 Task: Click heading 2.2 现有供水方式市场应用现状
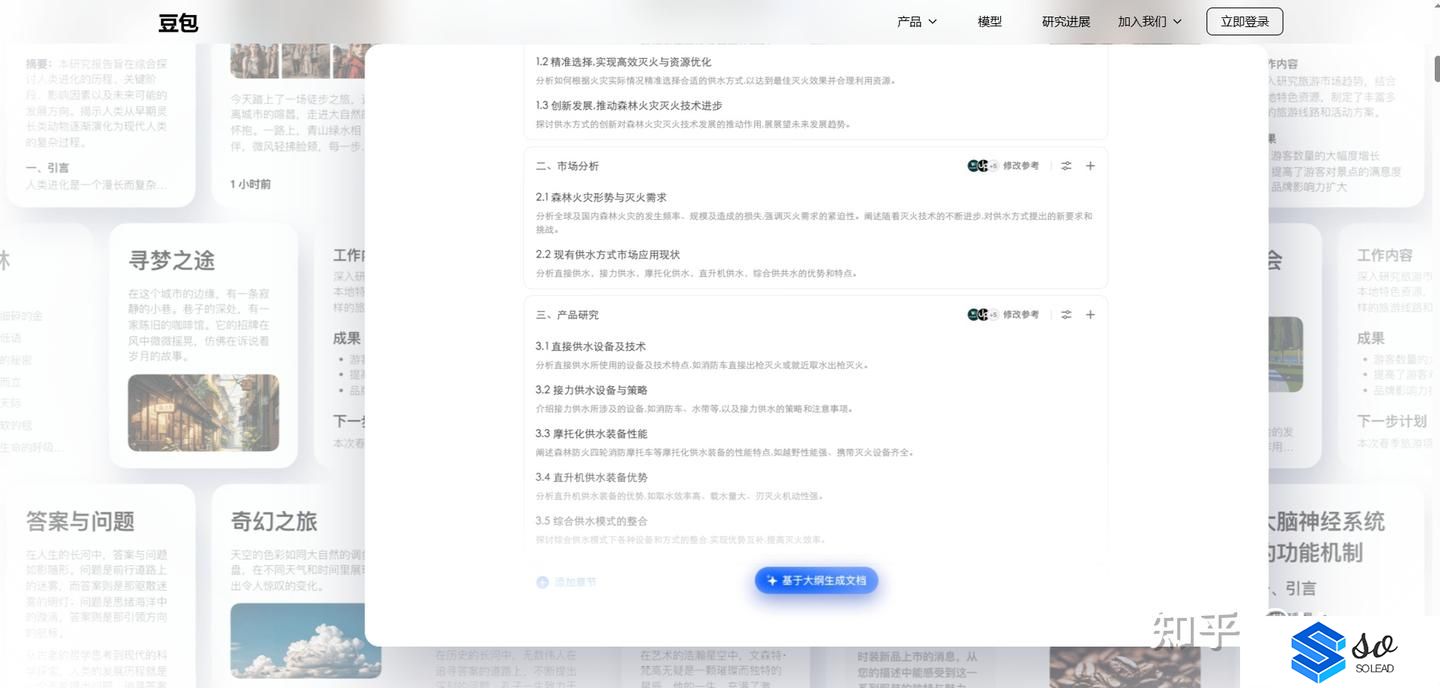[x=607, y=255]
